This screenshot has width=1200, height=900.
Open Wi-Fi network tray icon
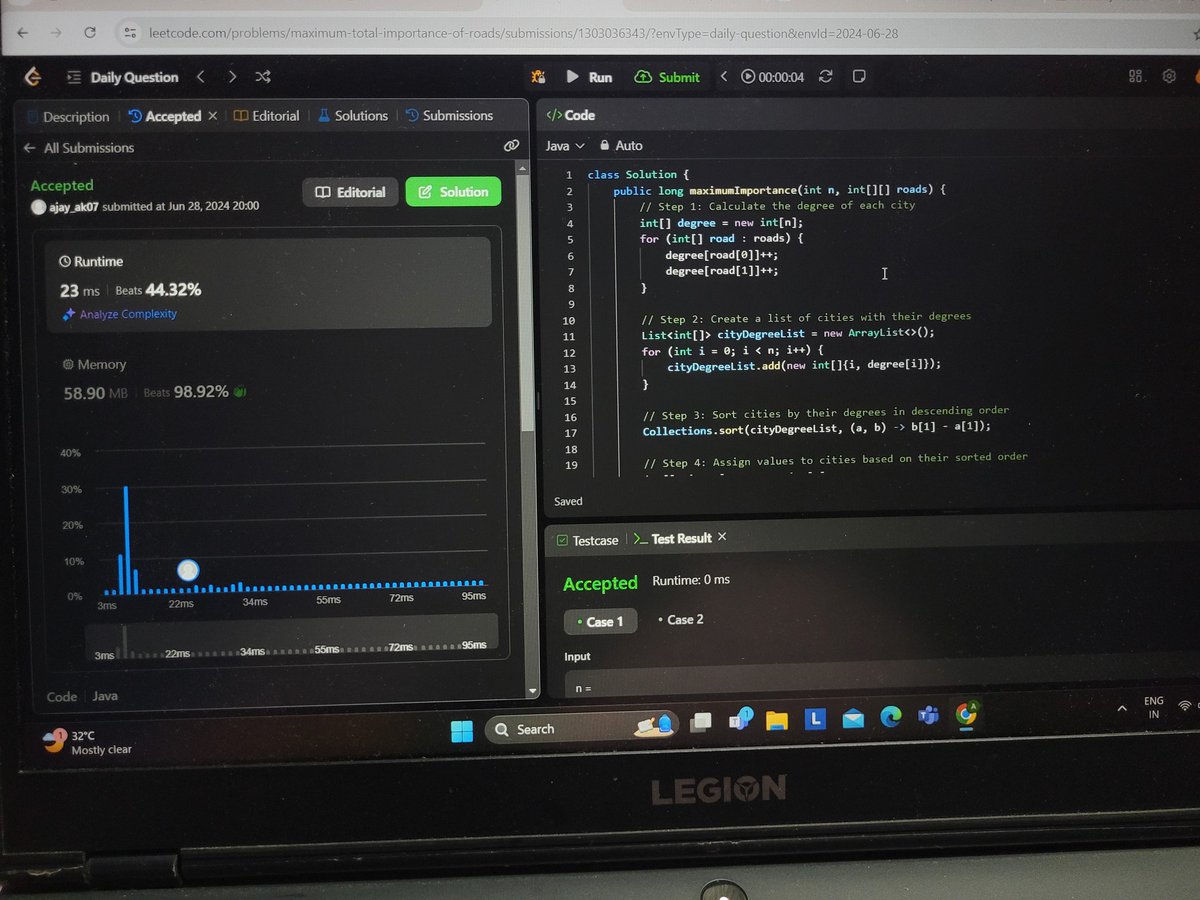pos(1185,705)
